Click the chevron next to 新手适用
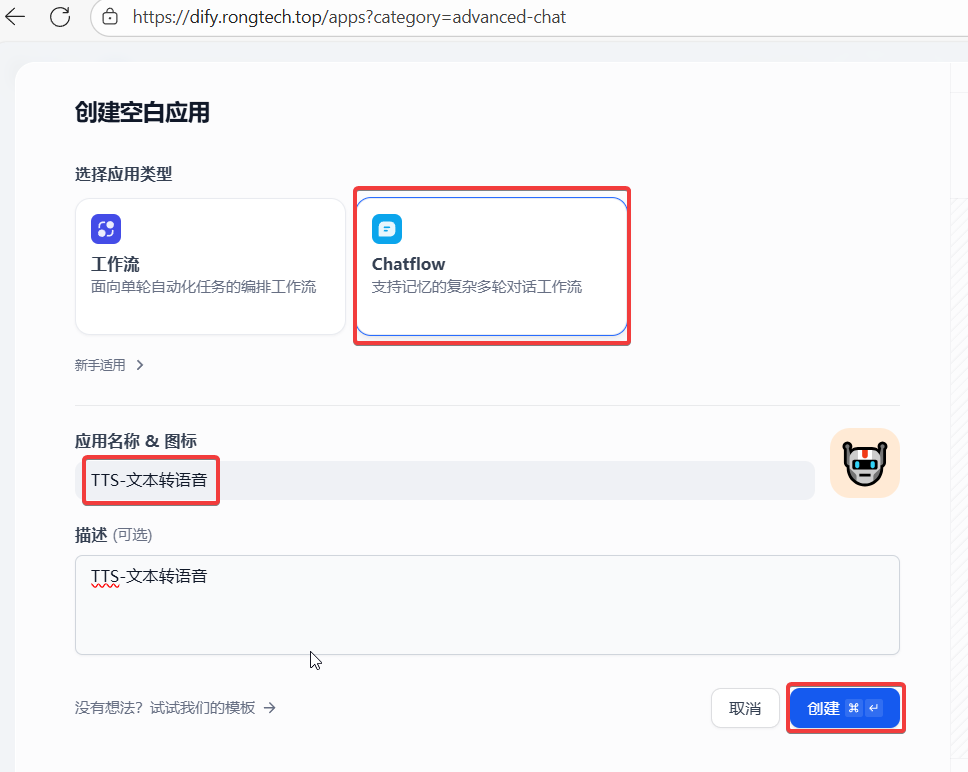 coord(140,365)
